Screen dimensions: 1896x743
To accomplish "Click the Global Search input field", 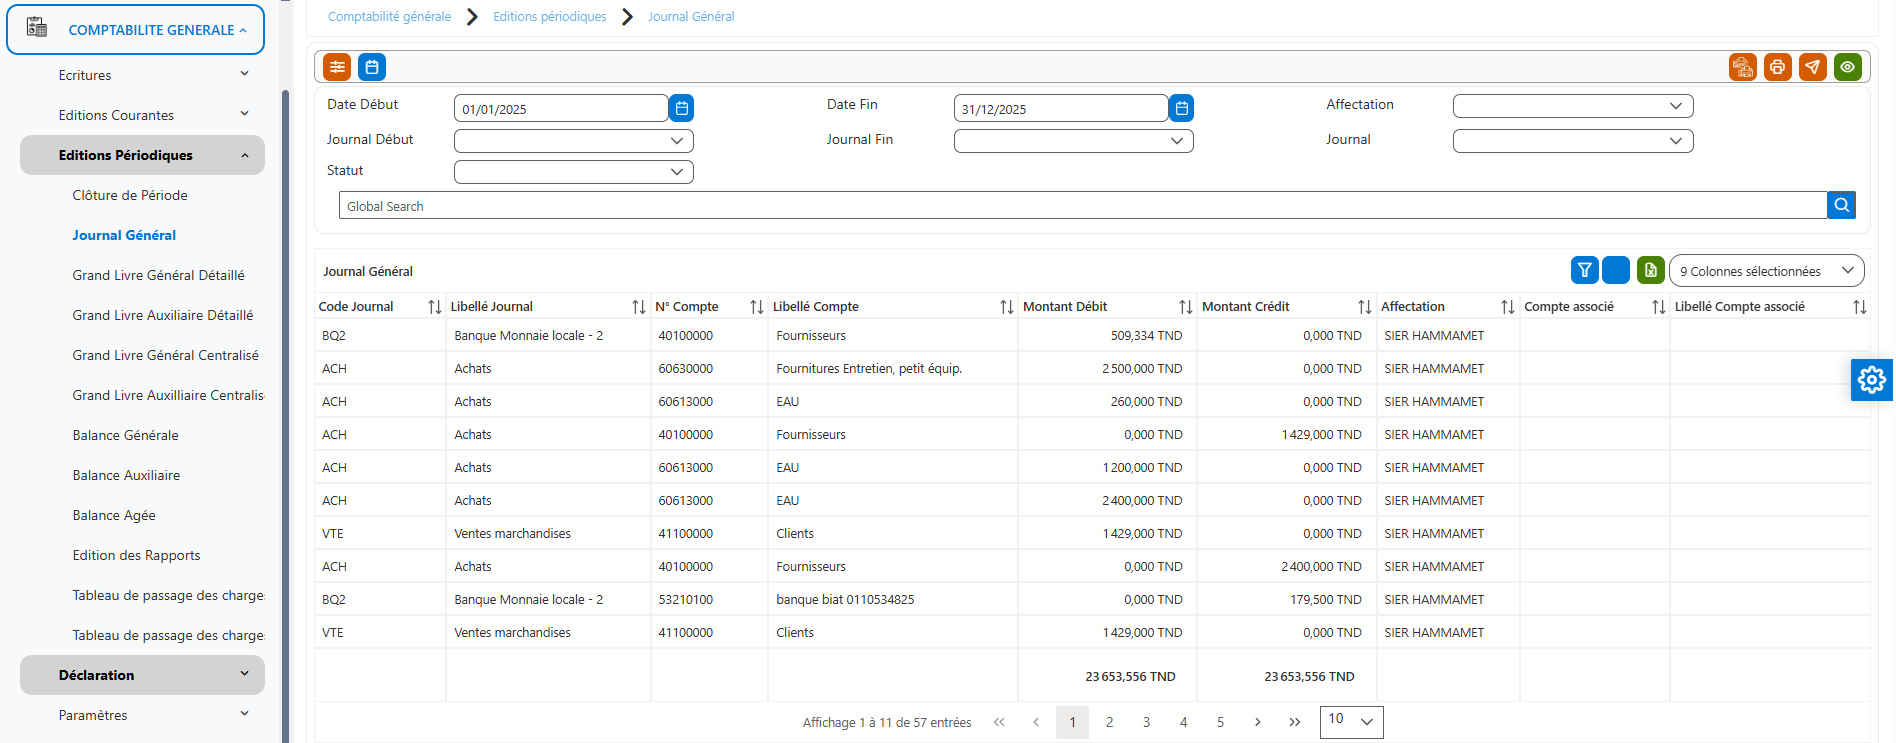I will pos(1083,205).
